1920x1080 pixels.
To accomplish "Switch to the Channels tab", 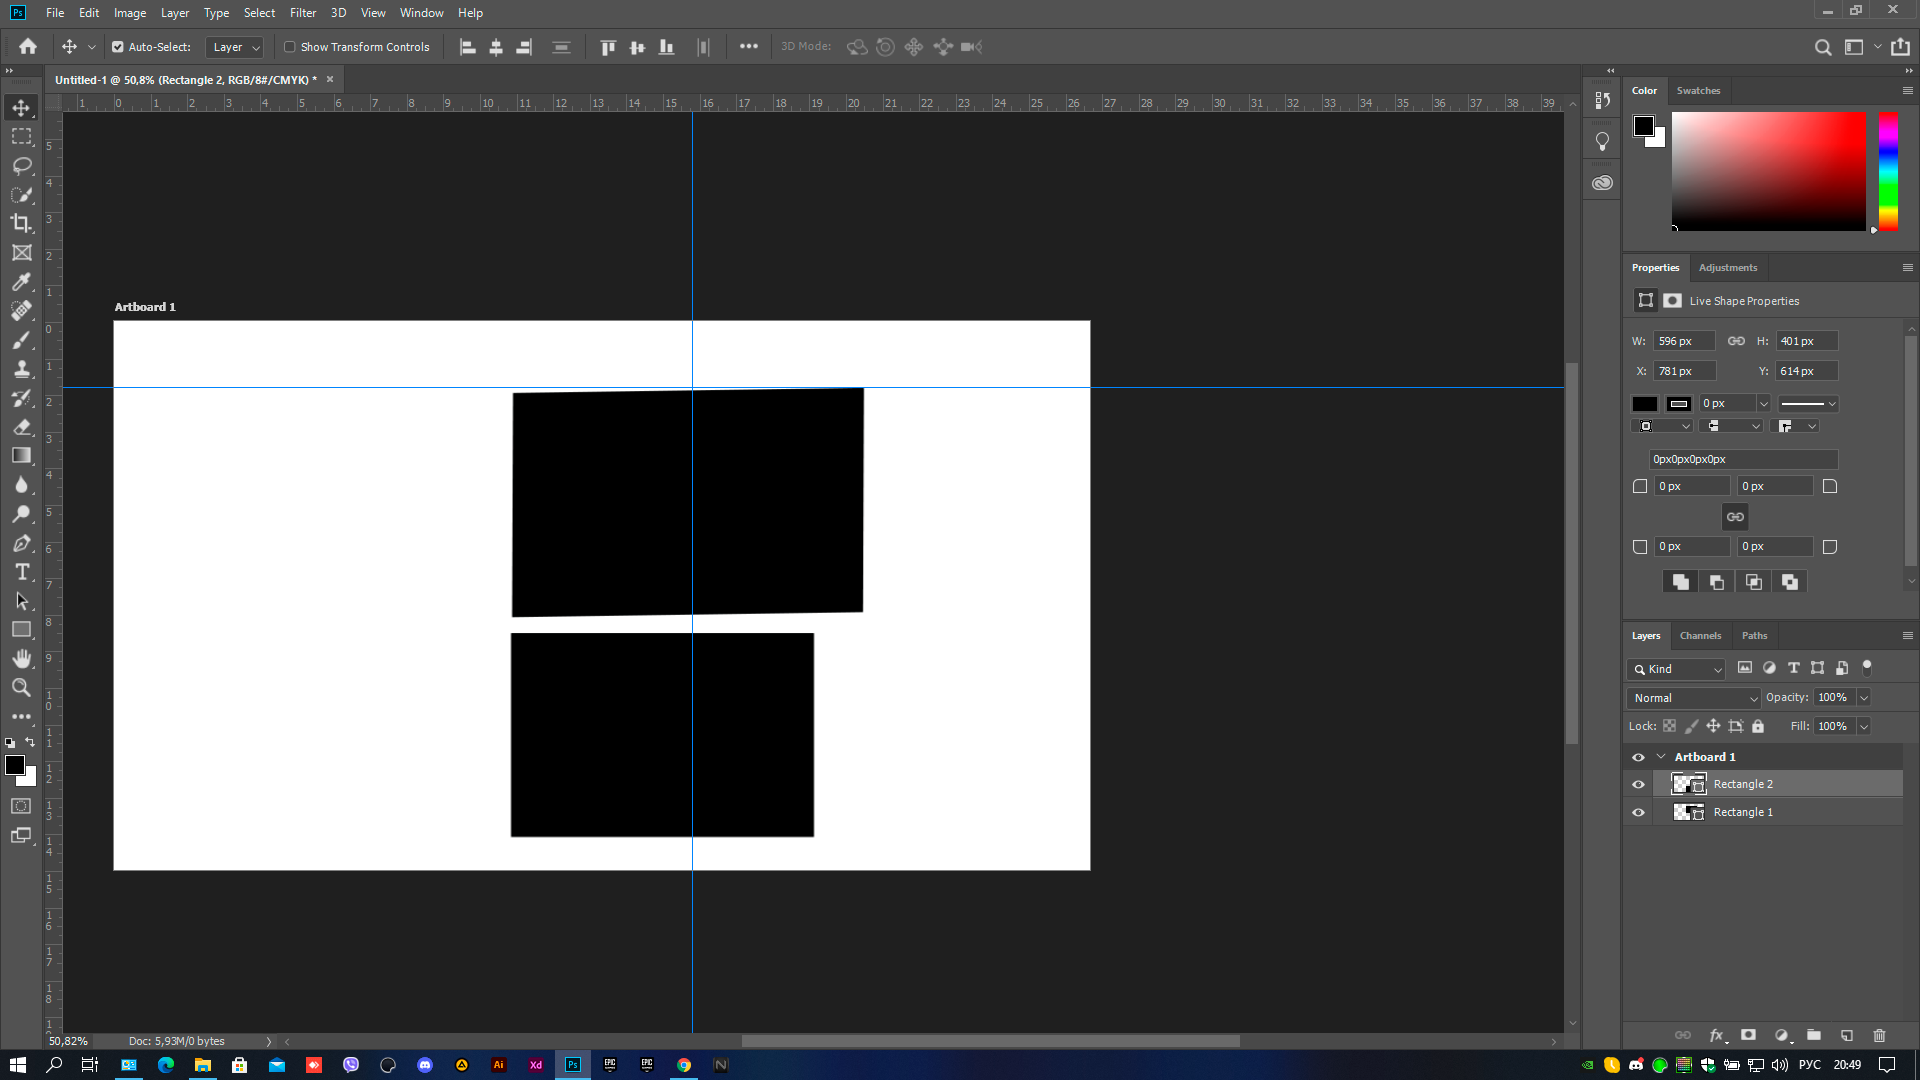I will coord(1700,636).
